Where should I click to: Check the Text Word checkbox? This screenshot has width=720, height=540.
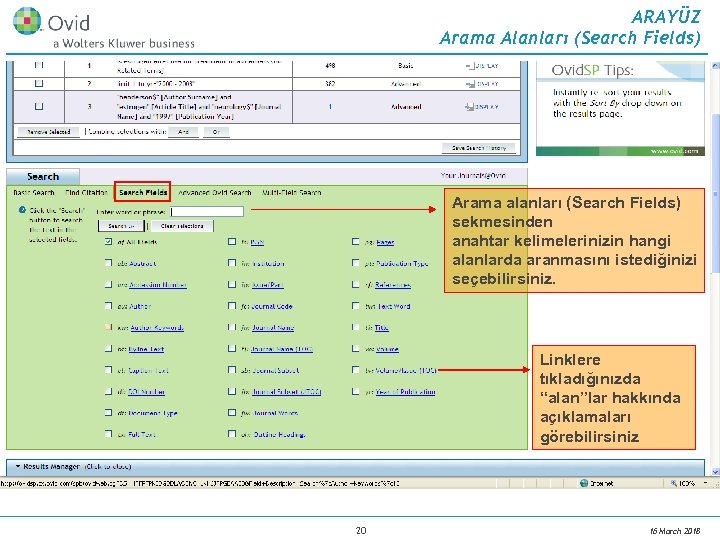(x=355, y=305)
